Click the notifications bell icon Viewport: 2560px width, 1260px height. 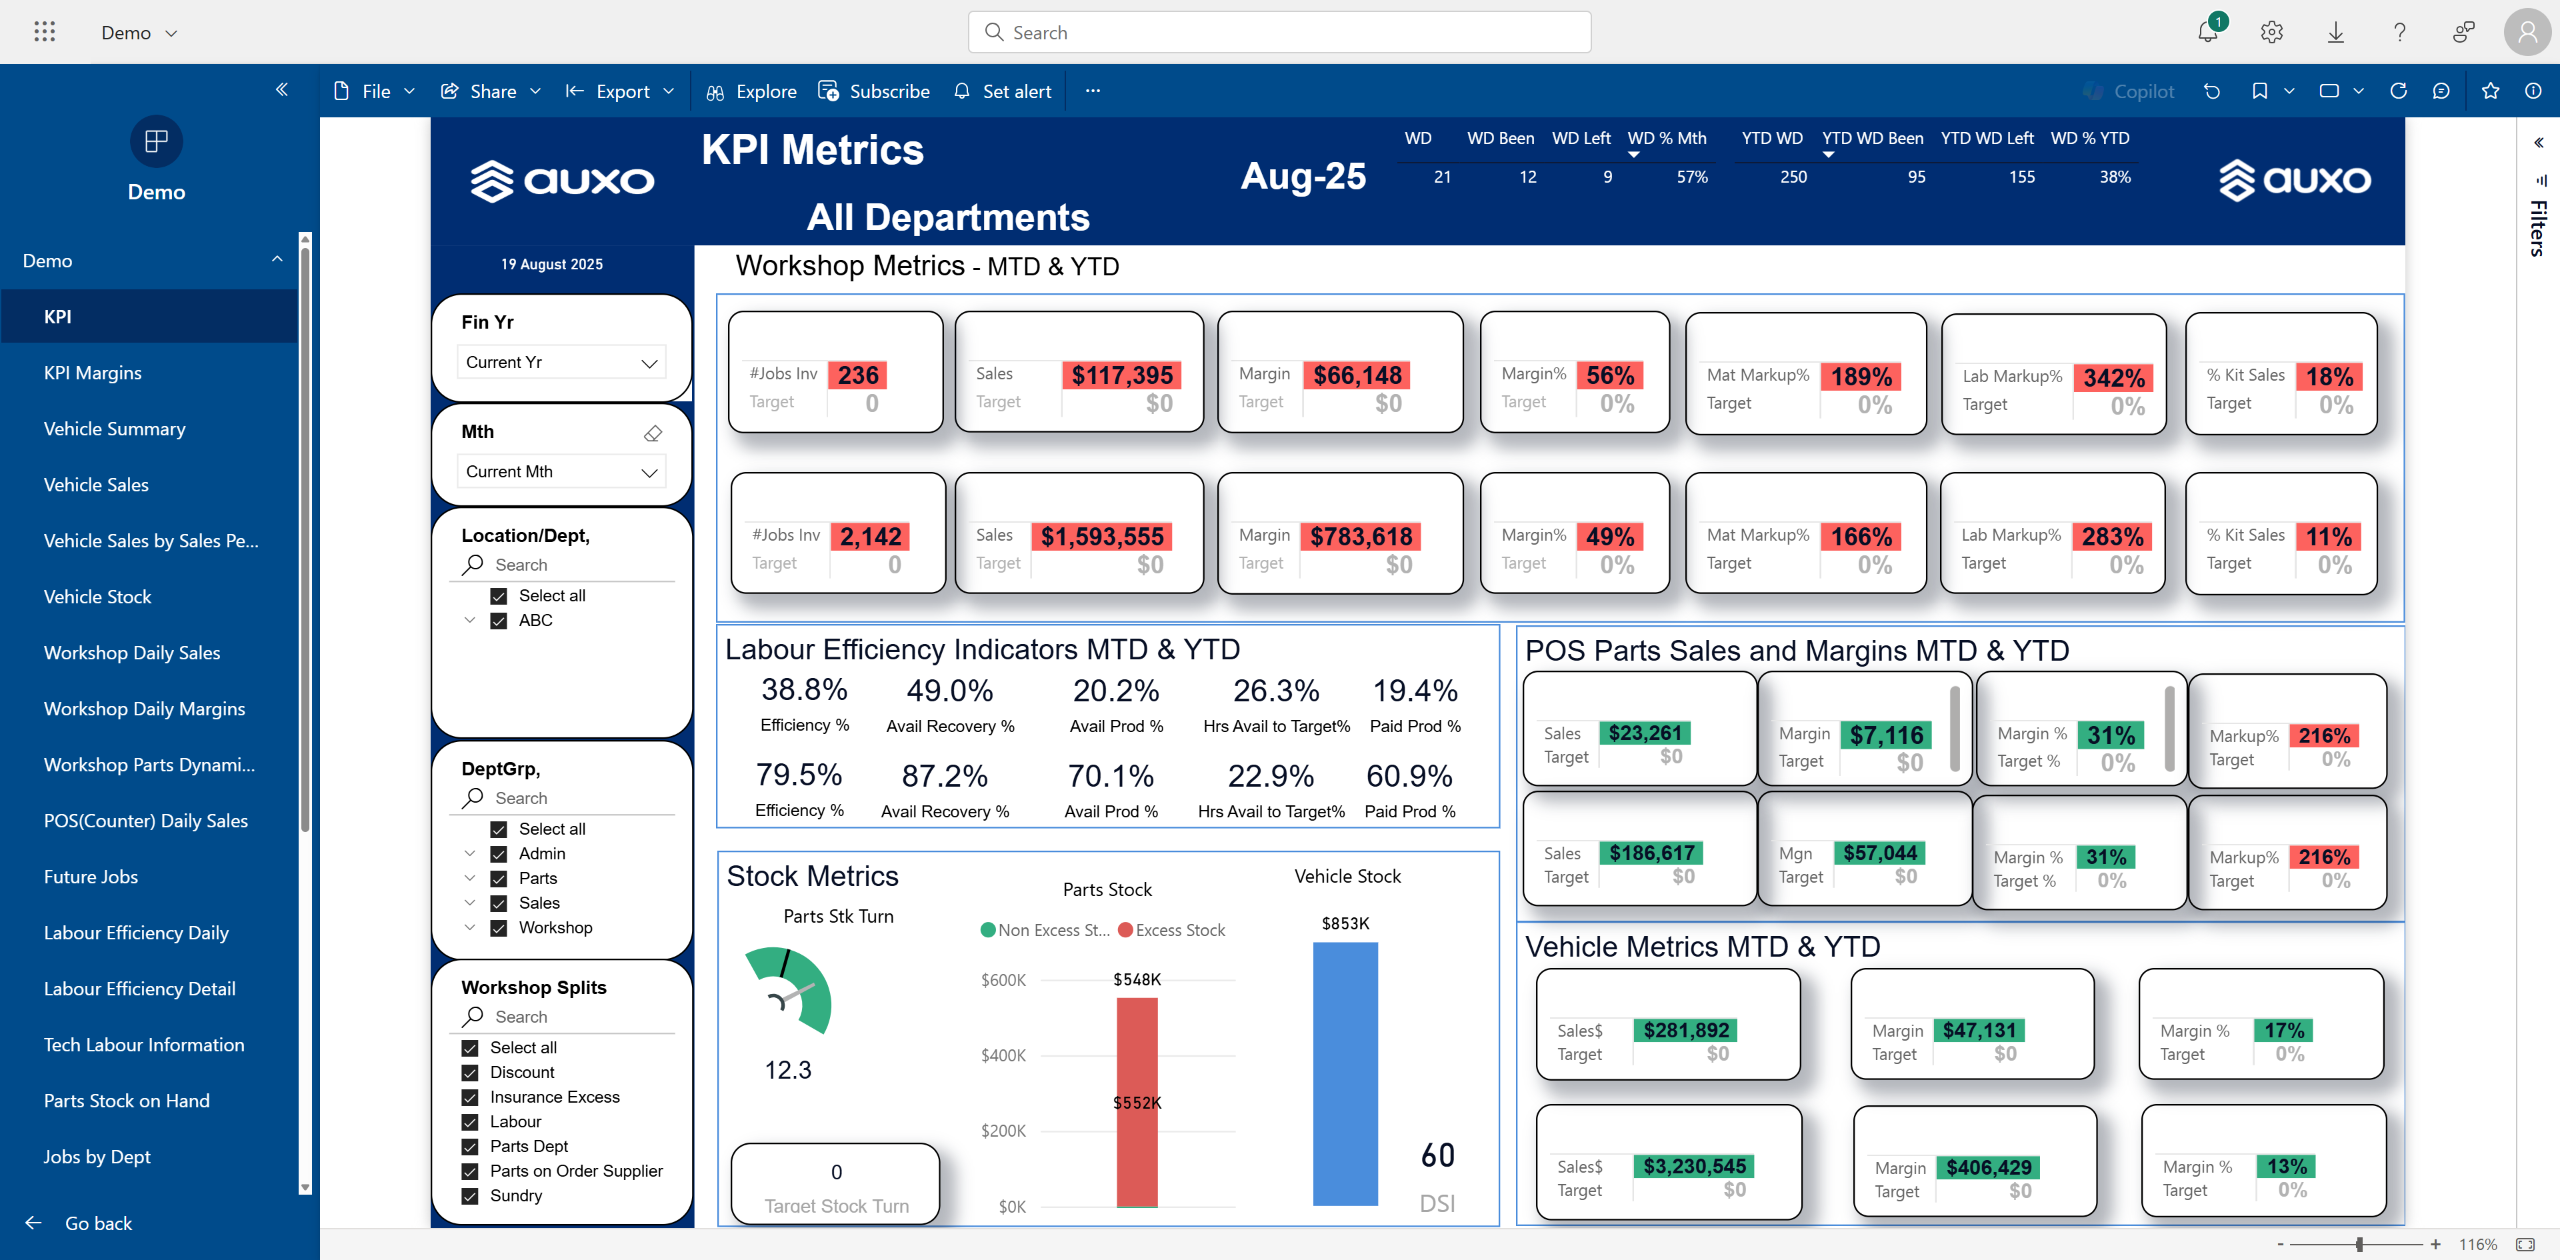click(2207, 32)
